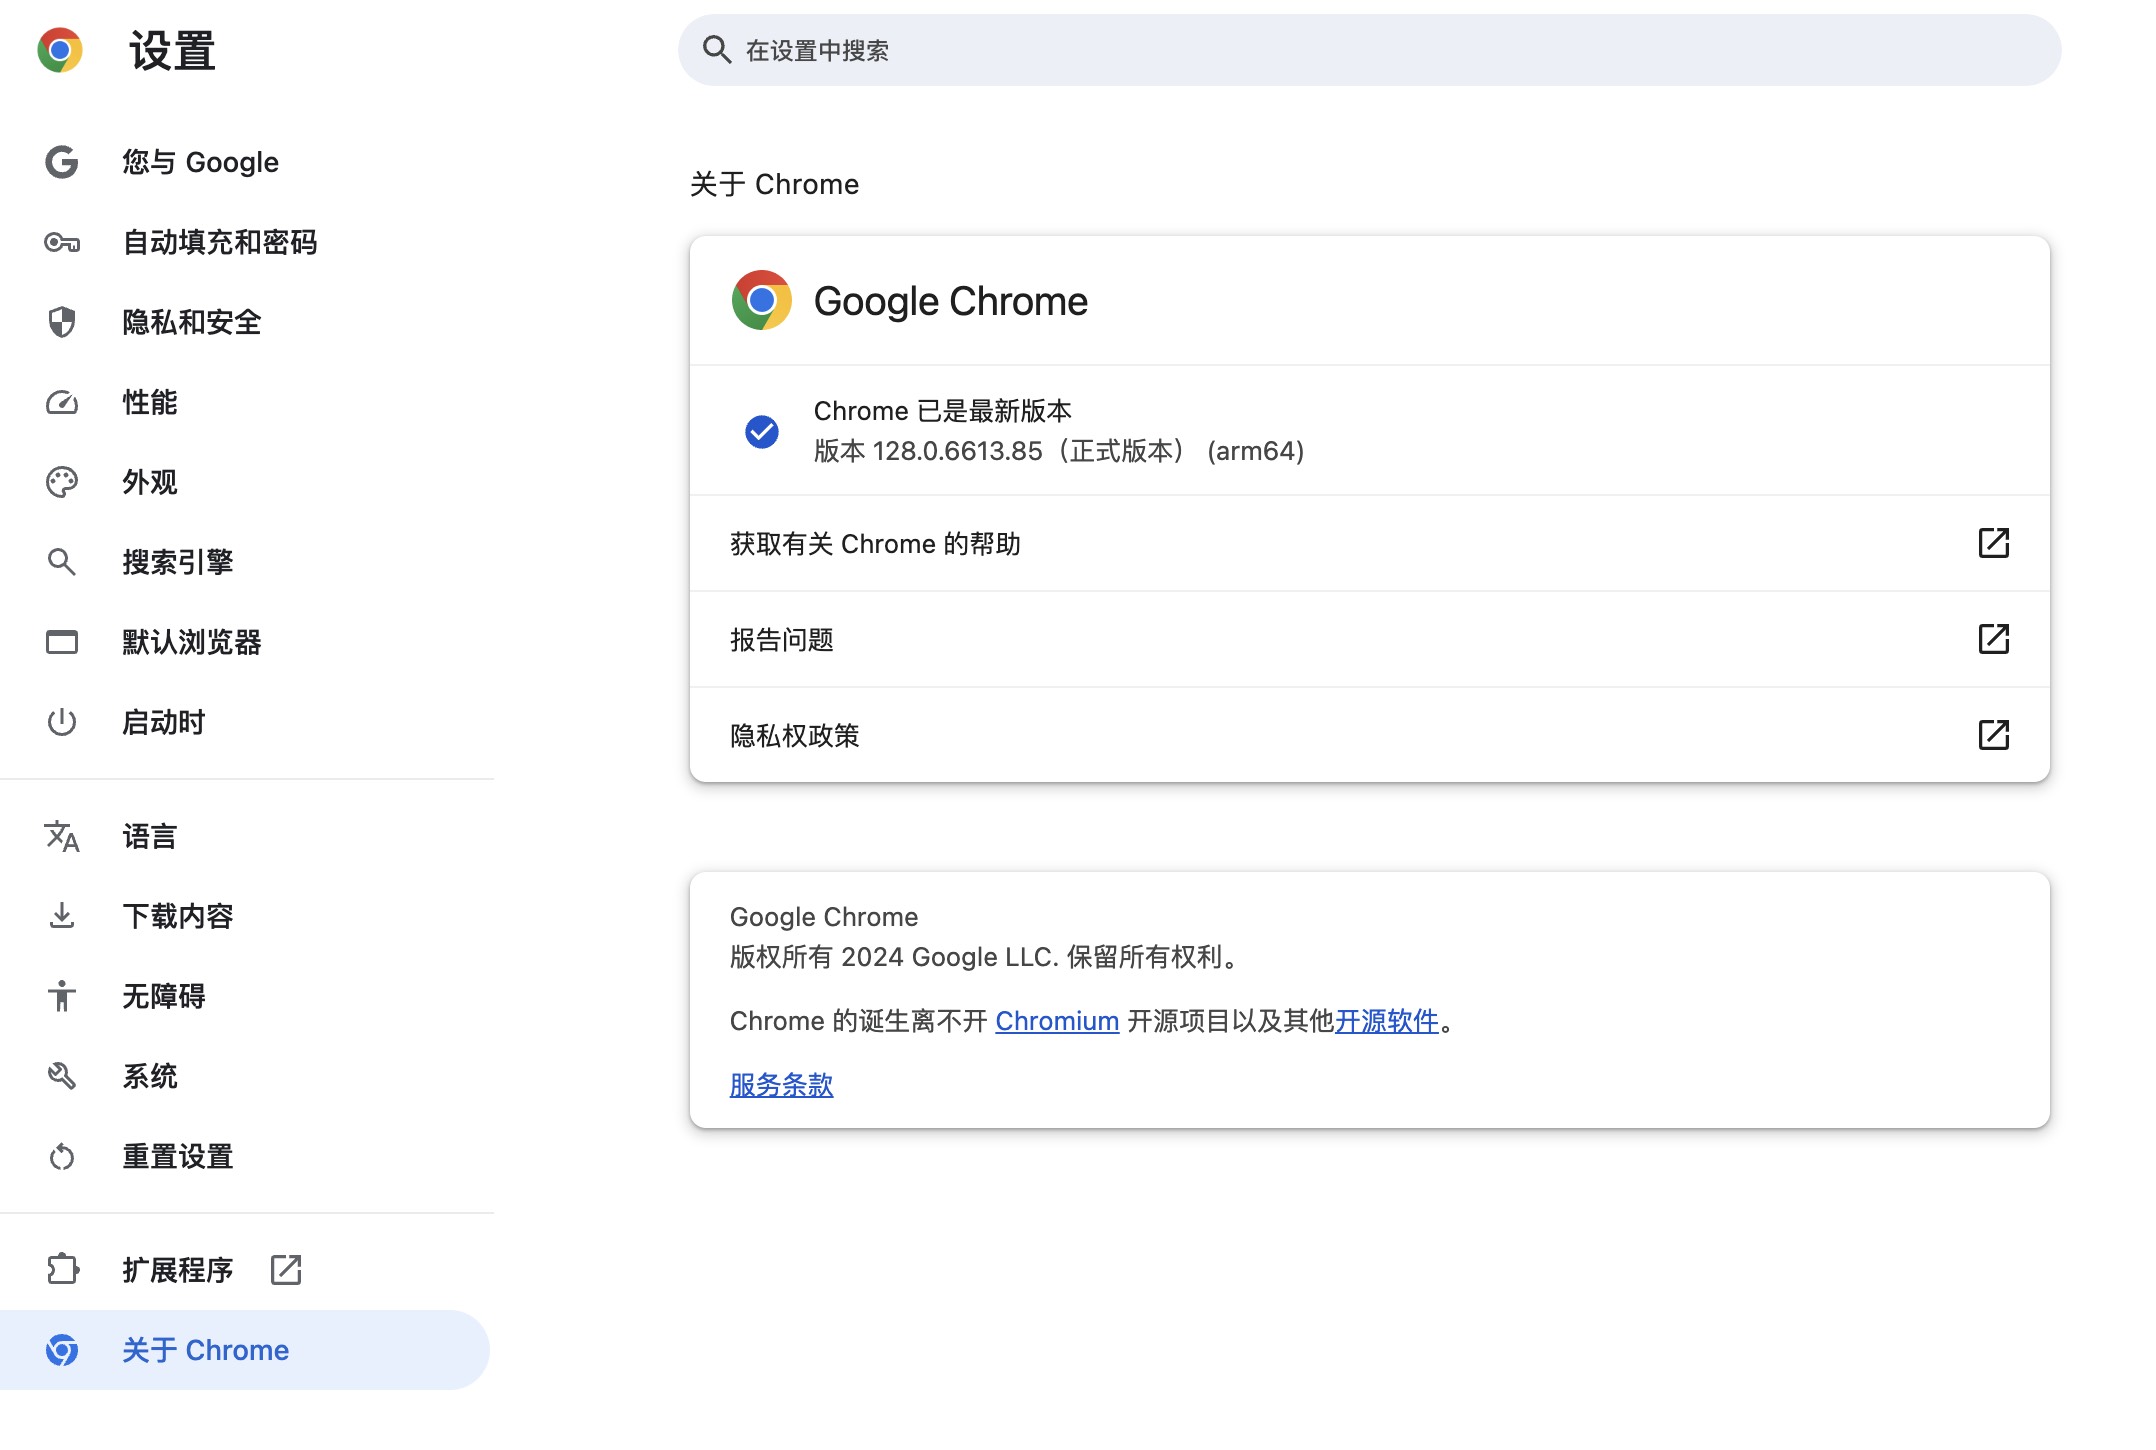This screenshot has height=1450, width=2156.
Task: Click the Google Chrome logo in about card
Action: (761, 300)
